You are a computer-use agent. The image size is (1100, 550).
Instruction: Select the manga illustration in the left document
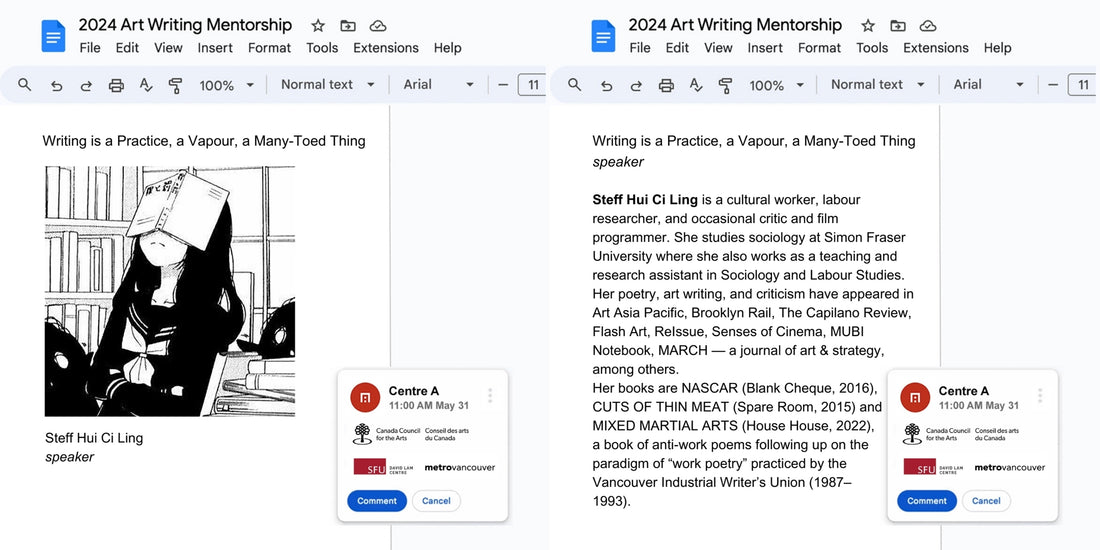[170, 291]
